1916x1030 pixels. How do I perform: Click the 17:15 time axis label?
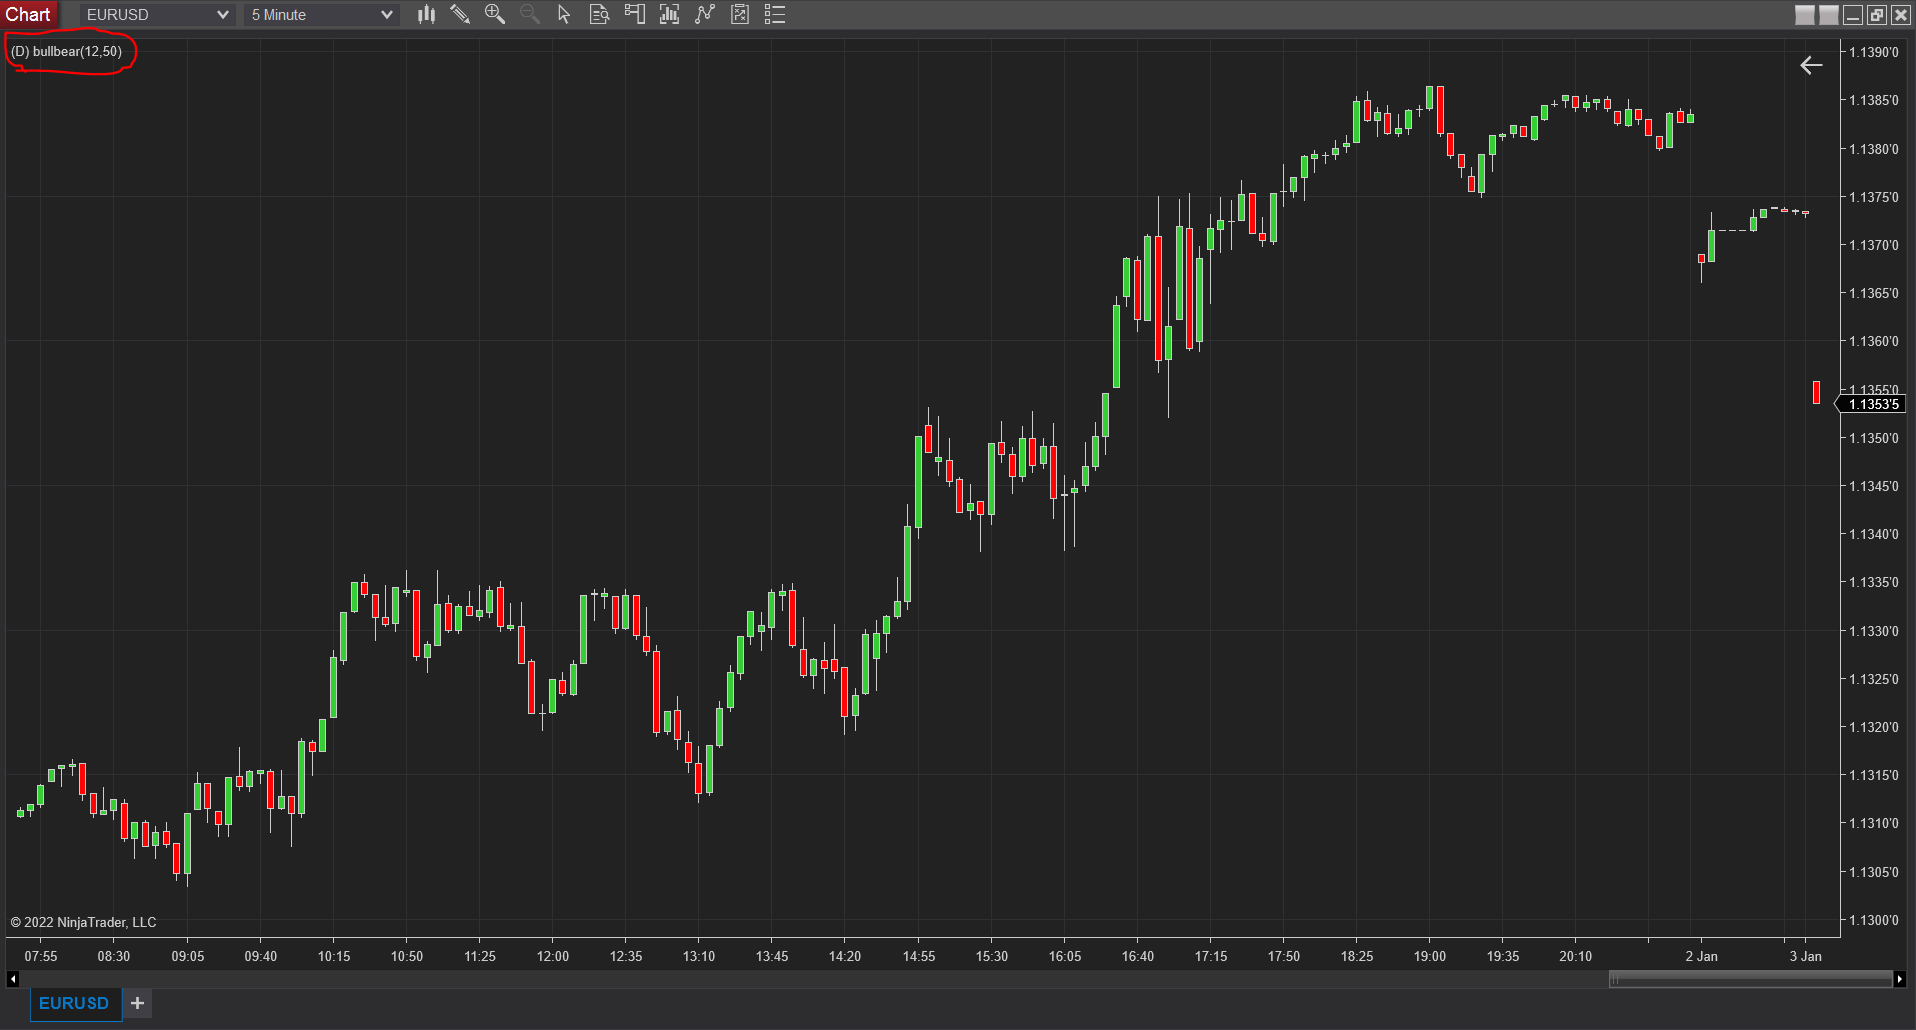click(1211, 956)
